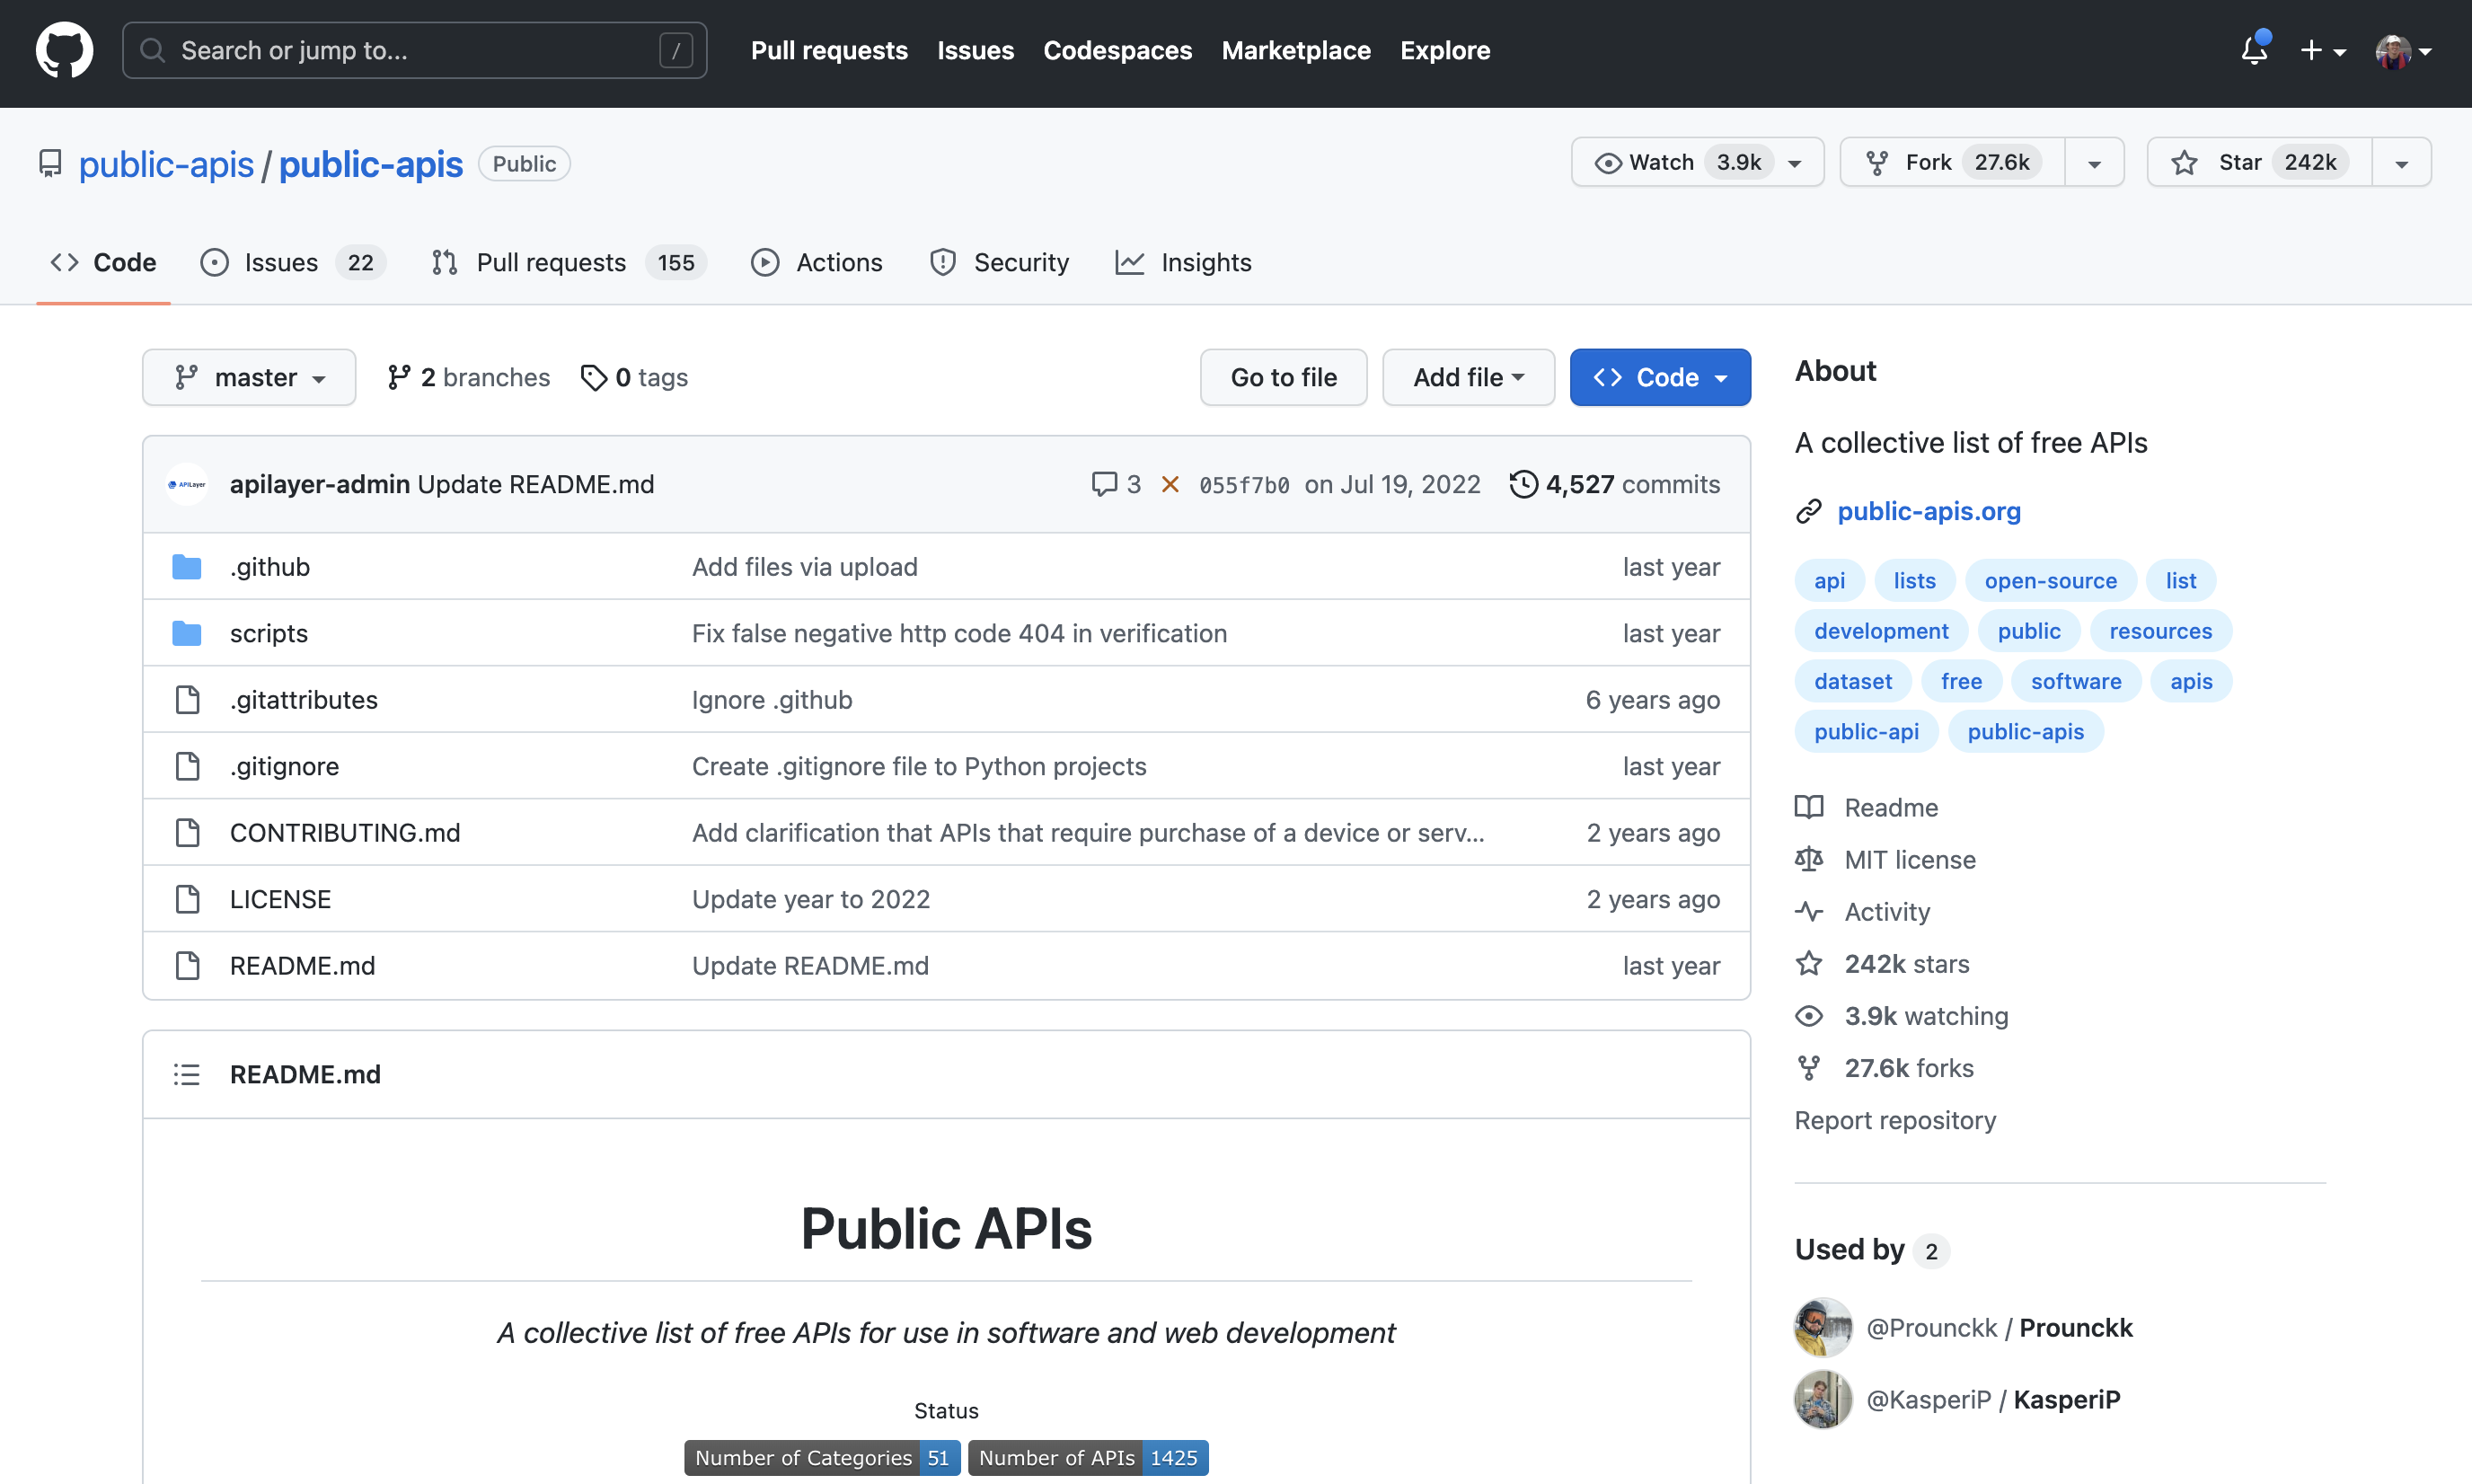Click the resources topic tag
The height and width of the screenshot is (1484, 2472).
pos(2160,631)
